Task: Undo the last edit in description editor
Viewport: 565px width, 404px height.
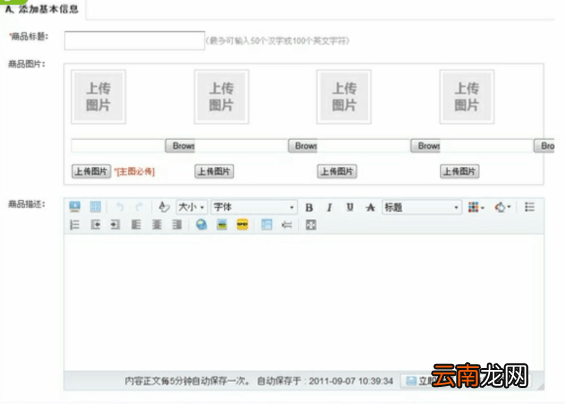Action: click(x=120, y=207)
